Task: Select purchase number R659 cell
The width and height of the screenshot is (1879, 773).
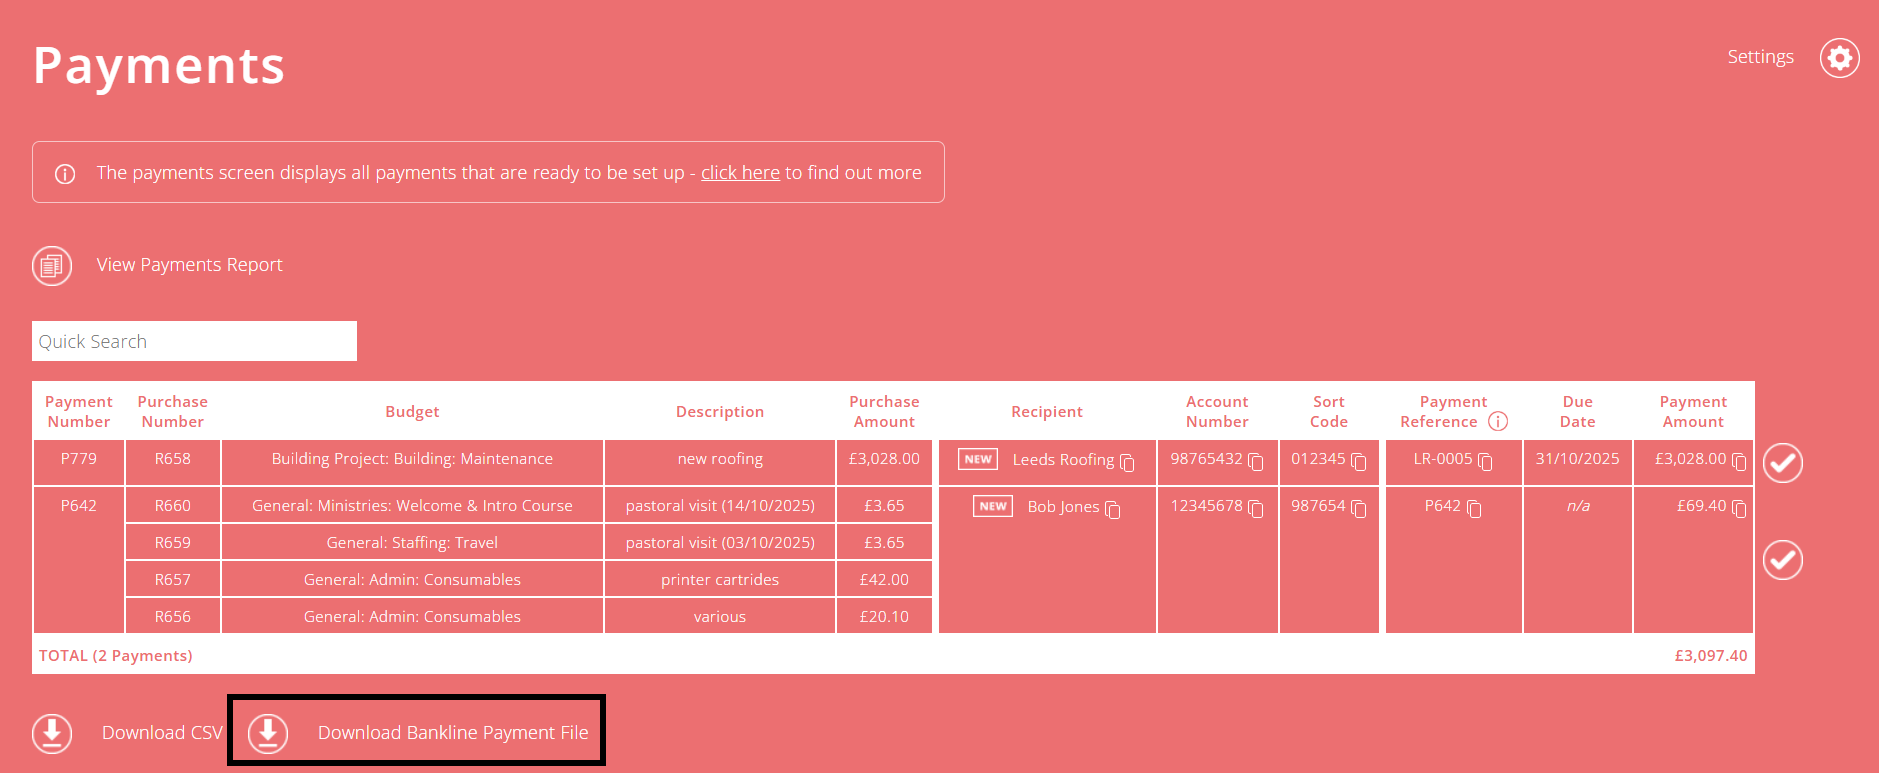Action: tap(173, 542)
